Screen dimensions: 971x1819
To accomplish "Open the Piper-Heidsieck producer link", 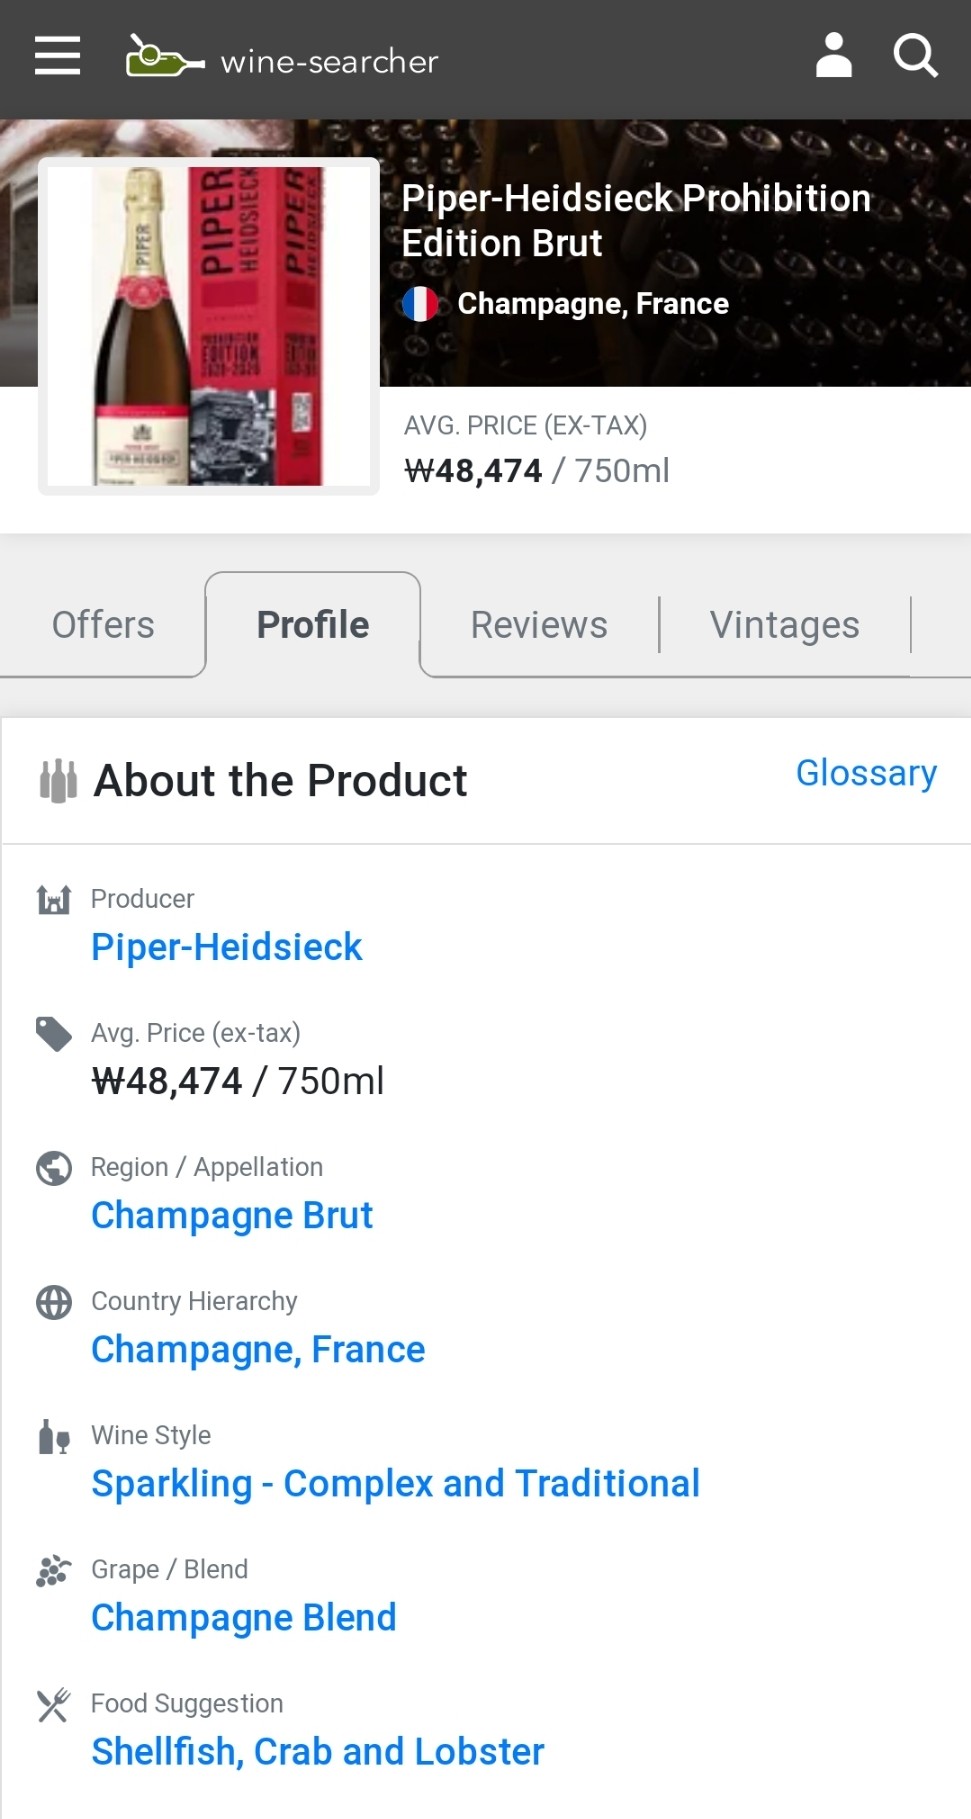I will click(x=227, y=947).
